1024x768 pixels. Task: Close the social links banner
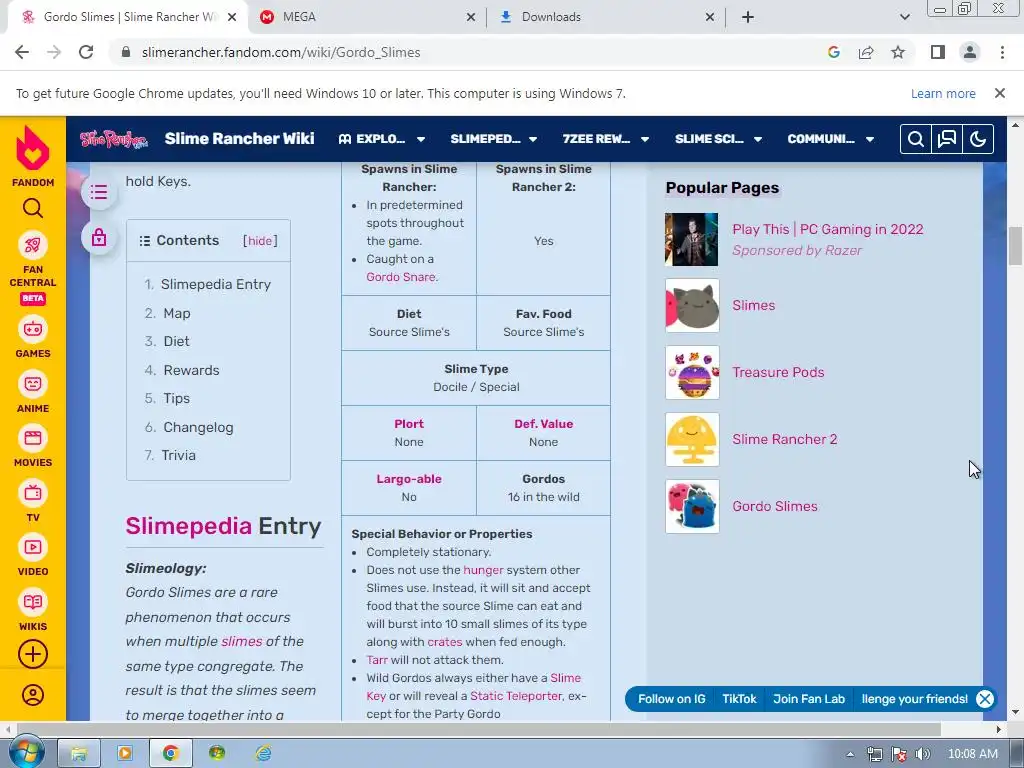point(985,699)
